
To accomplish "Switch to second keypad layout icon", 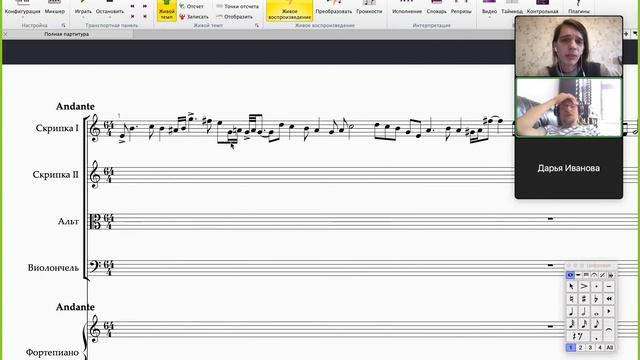I will pos(578,275).
